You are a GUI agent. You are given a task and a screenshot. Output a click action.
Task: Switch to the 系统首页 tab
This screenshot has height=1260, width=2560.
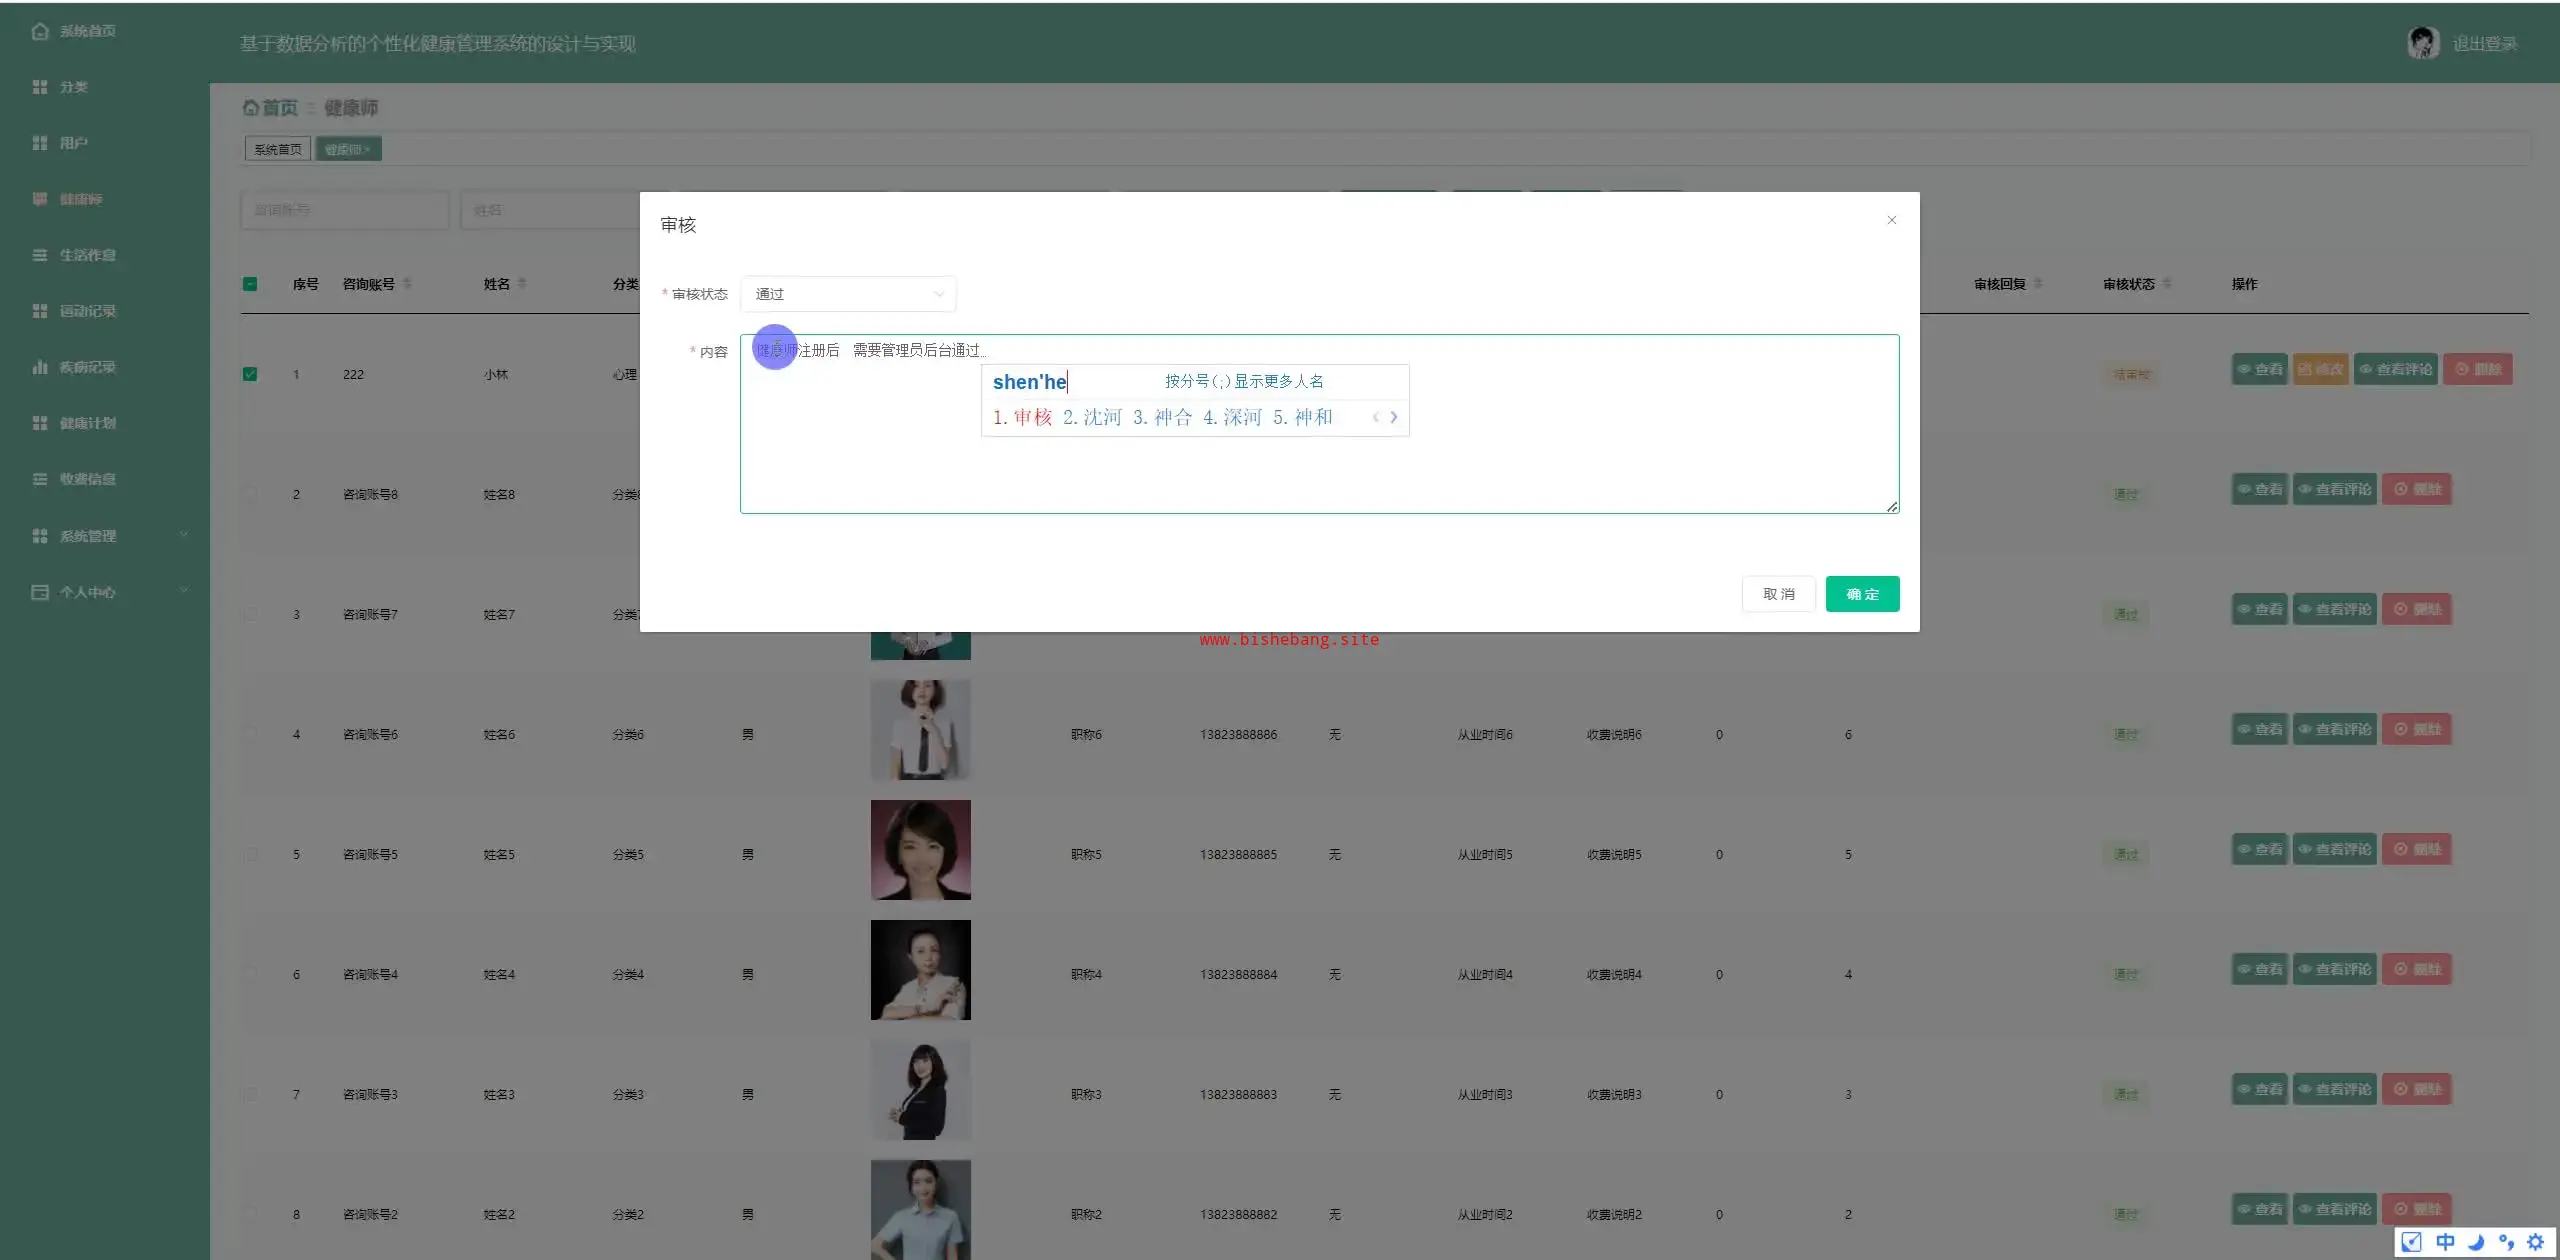pos(277,149)
